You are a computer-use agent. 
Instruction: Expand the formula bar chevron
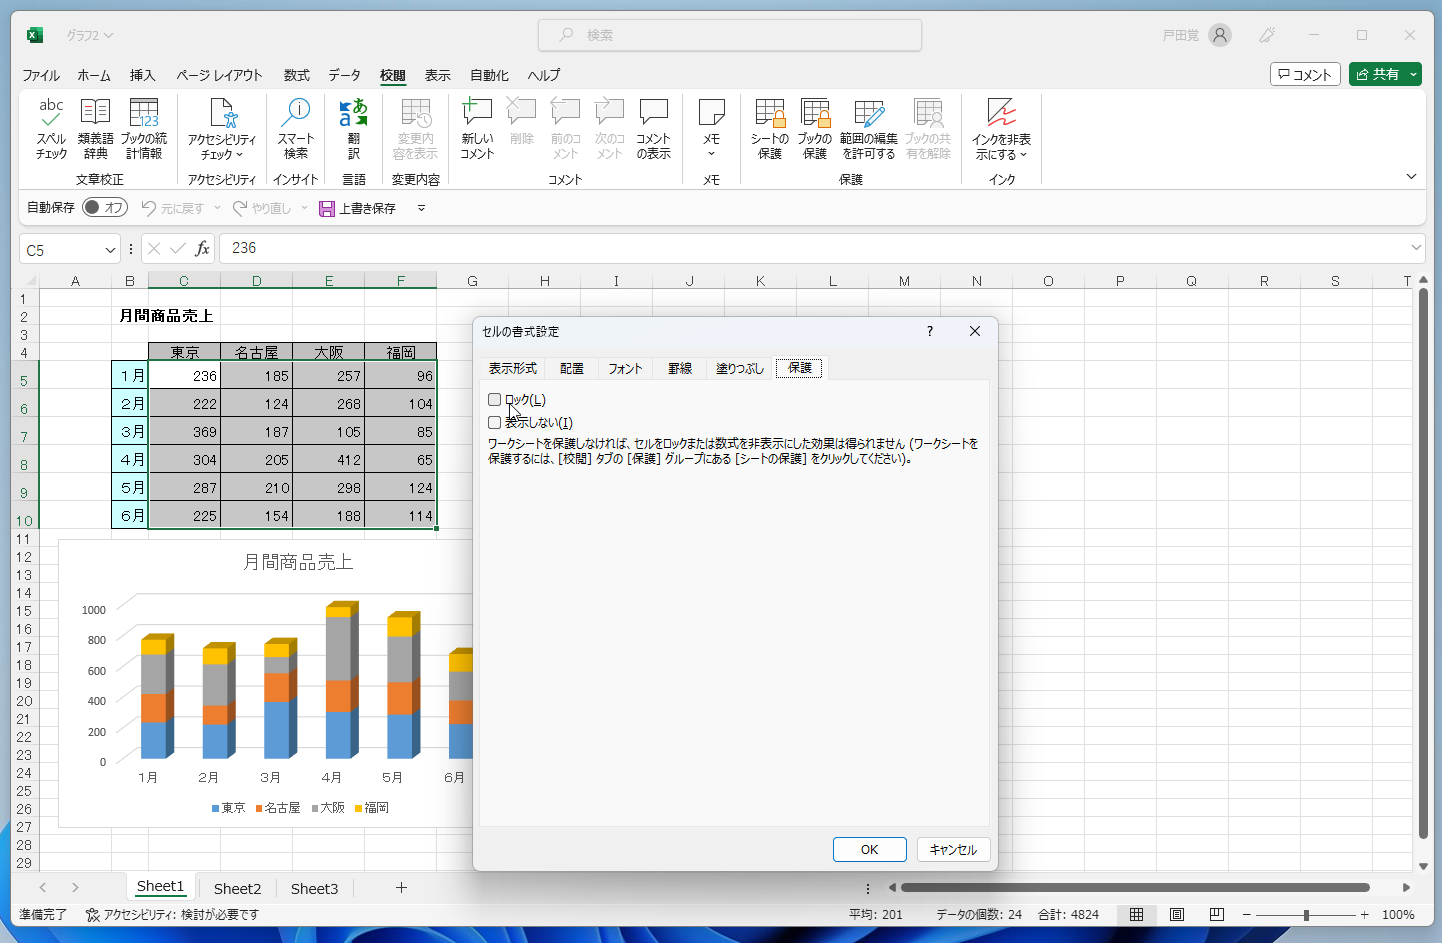pyautogui.click(x=1416, y=248)
